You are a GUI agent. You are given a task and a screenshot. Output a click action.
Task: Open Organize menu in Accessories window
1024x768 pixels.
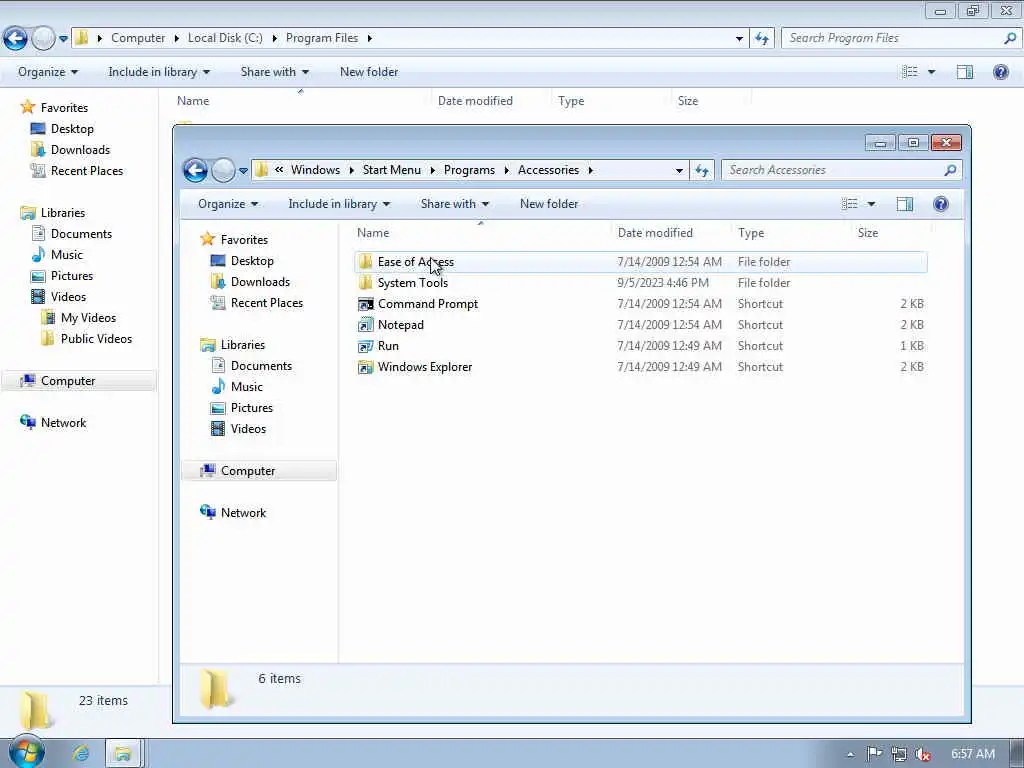(x=228, y=204)
